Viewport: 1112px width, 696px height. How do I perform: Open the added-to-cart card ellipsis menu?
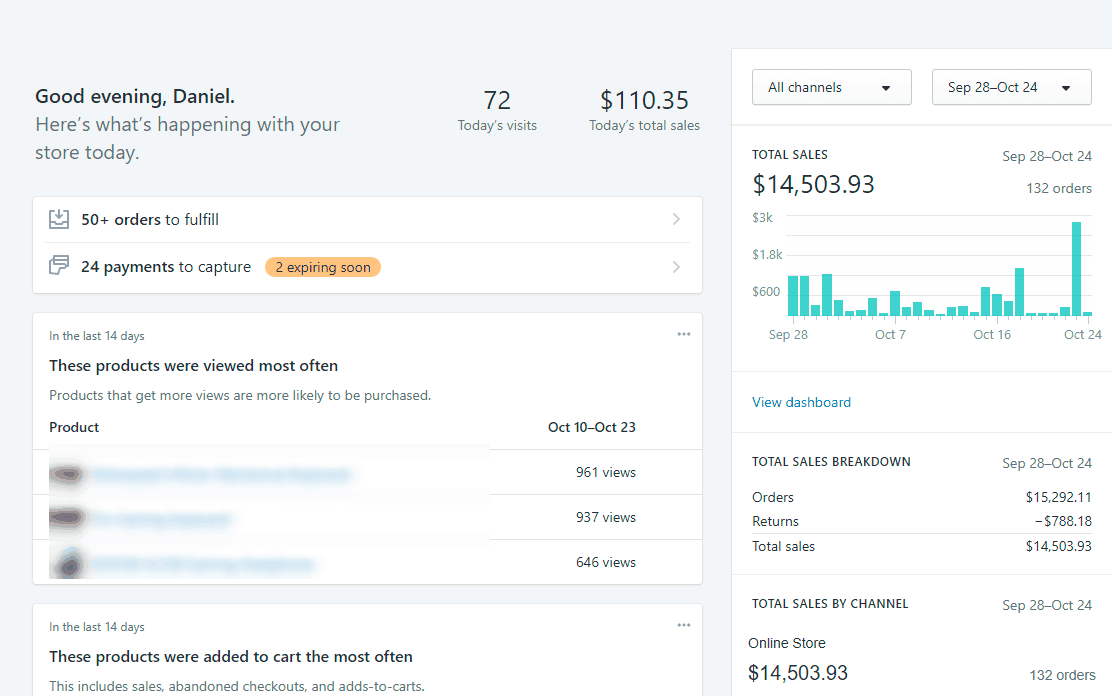[x=683, y=625]
